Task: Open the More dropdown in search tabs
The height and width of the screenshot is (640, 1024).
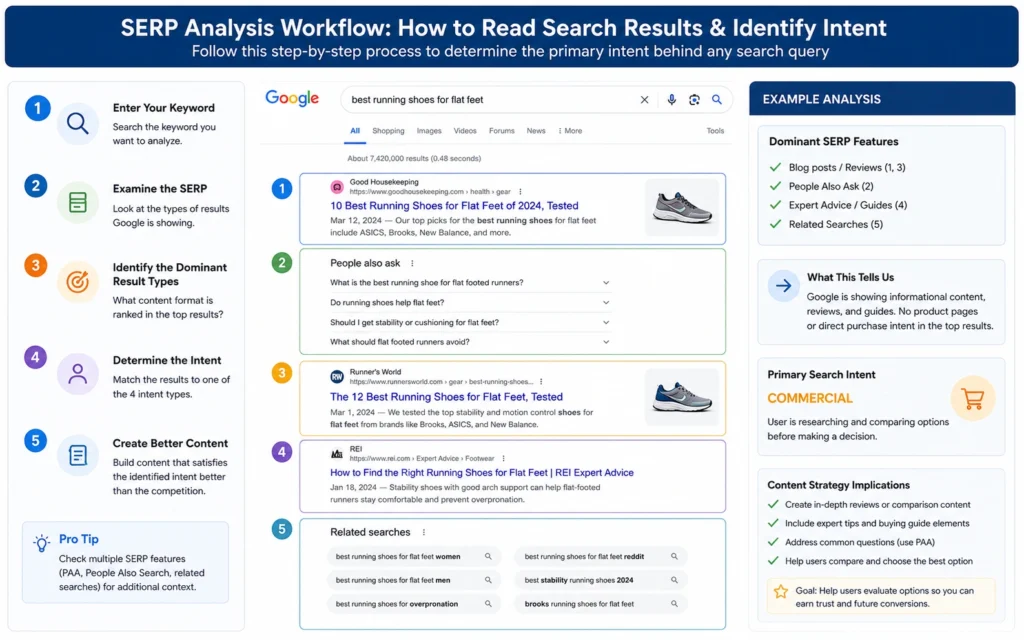Action: click(x=570, y=131)
